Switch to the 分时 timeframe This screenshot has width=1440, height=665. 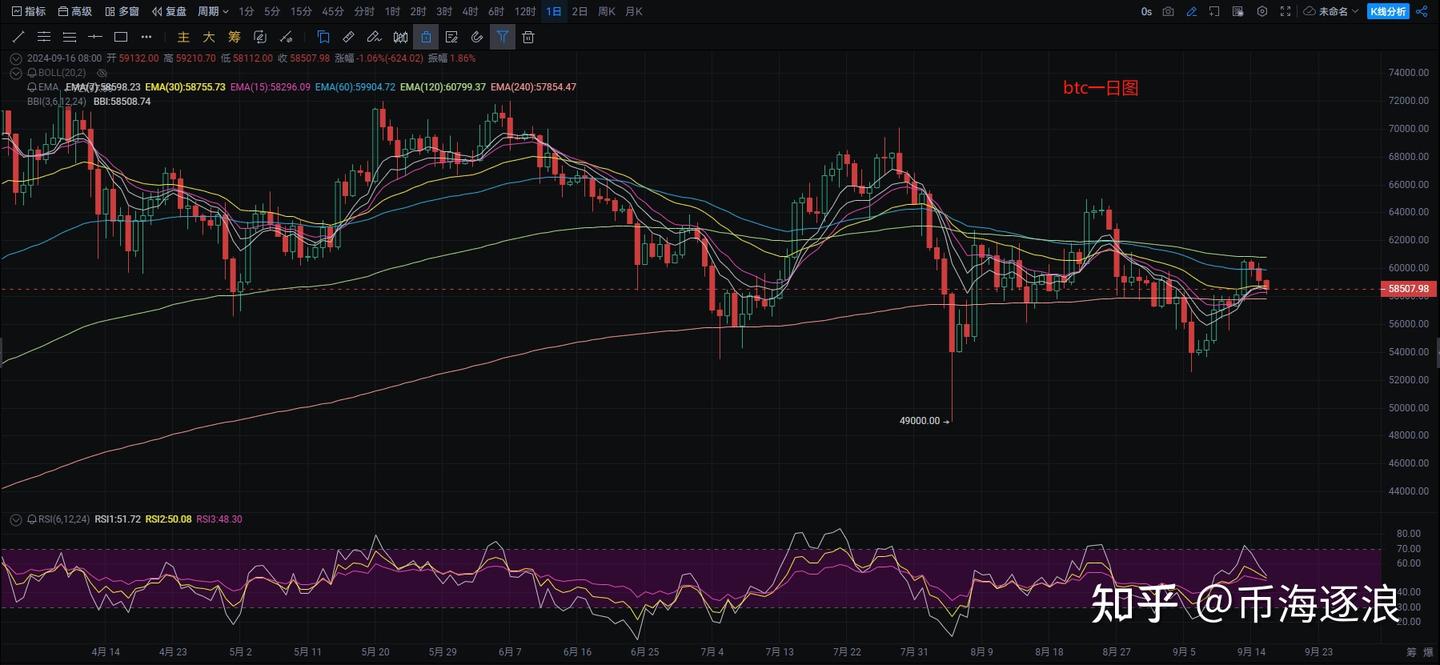(x=365, y=11)
